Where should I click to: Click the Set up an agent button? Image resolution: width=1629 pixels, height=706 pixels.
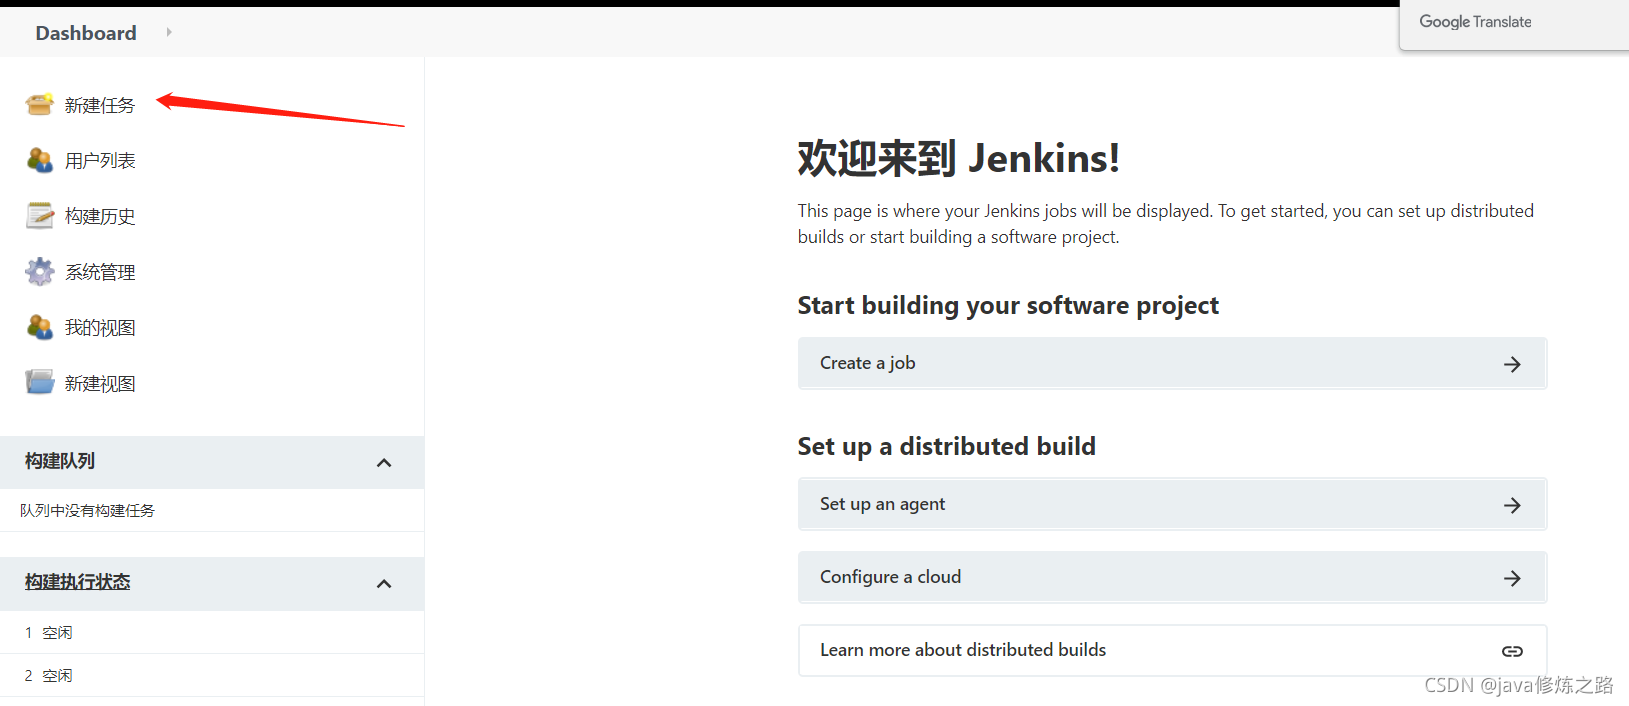click(1172, 504)
